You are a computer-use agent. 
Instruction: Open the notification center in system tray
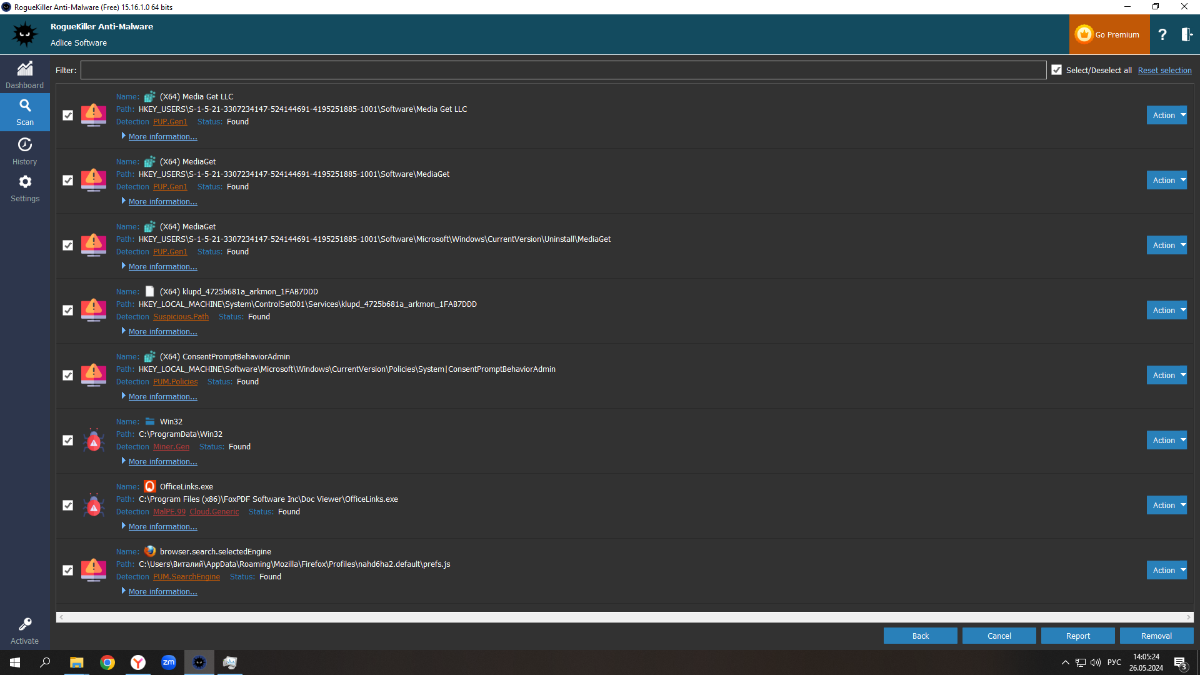1180,662
